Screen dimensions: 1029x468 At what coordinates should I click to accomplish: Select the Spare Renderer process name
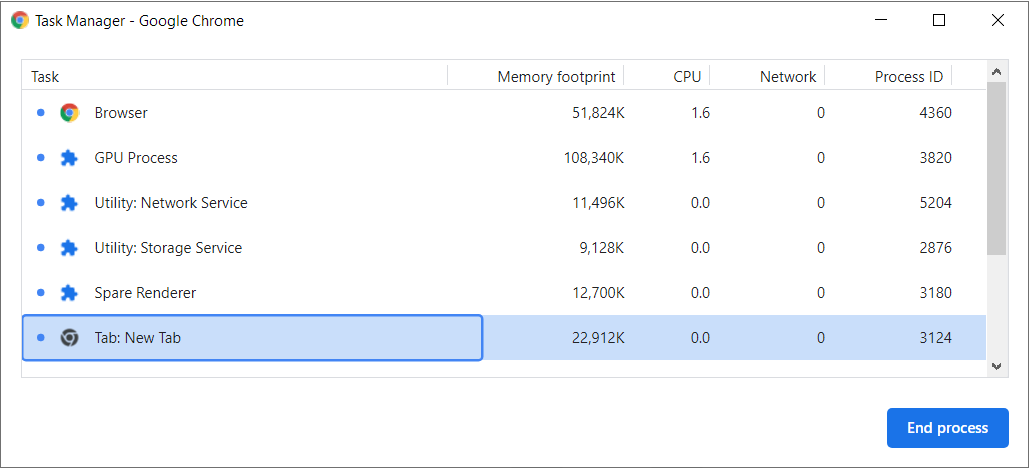[145, 293]
